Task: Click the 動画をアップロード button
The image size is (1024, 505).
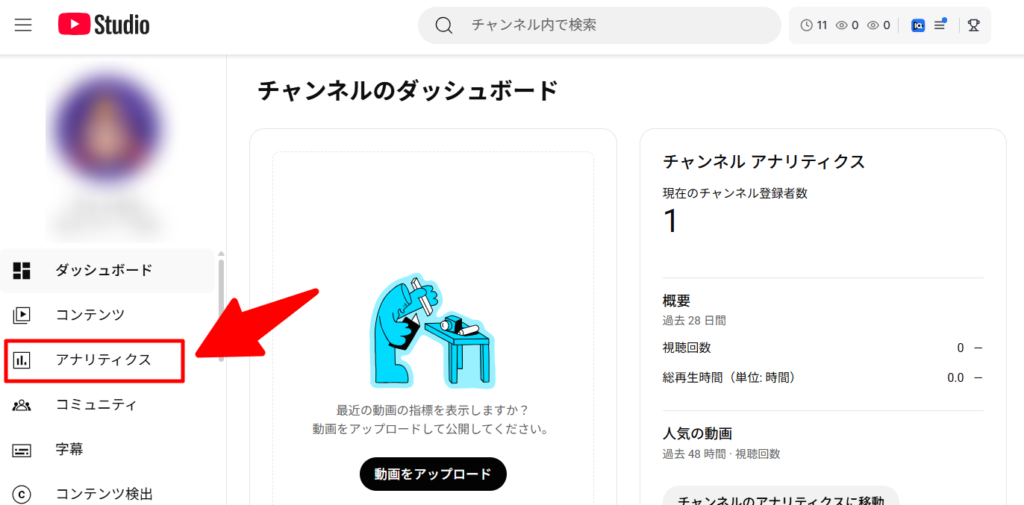Action: click(433, 474)
